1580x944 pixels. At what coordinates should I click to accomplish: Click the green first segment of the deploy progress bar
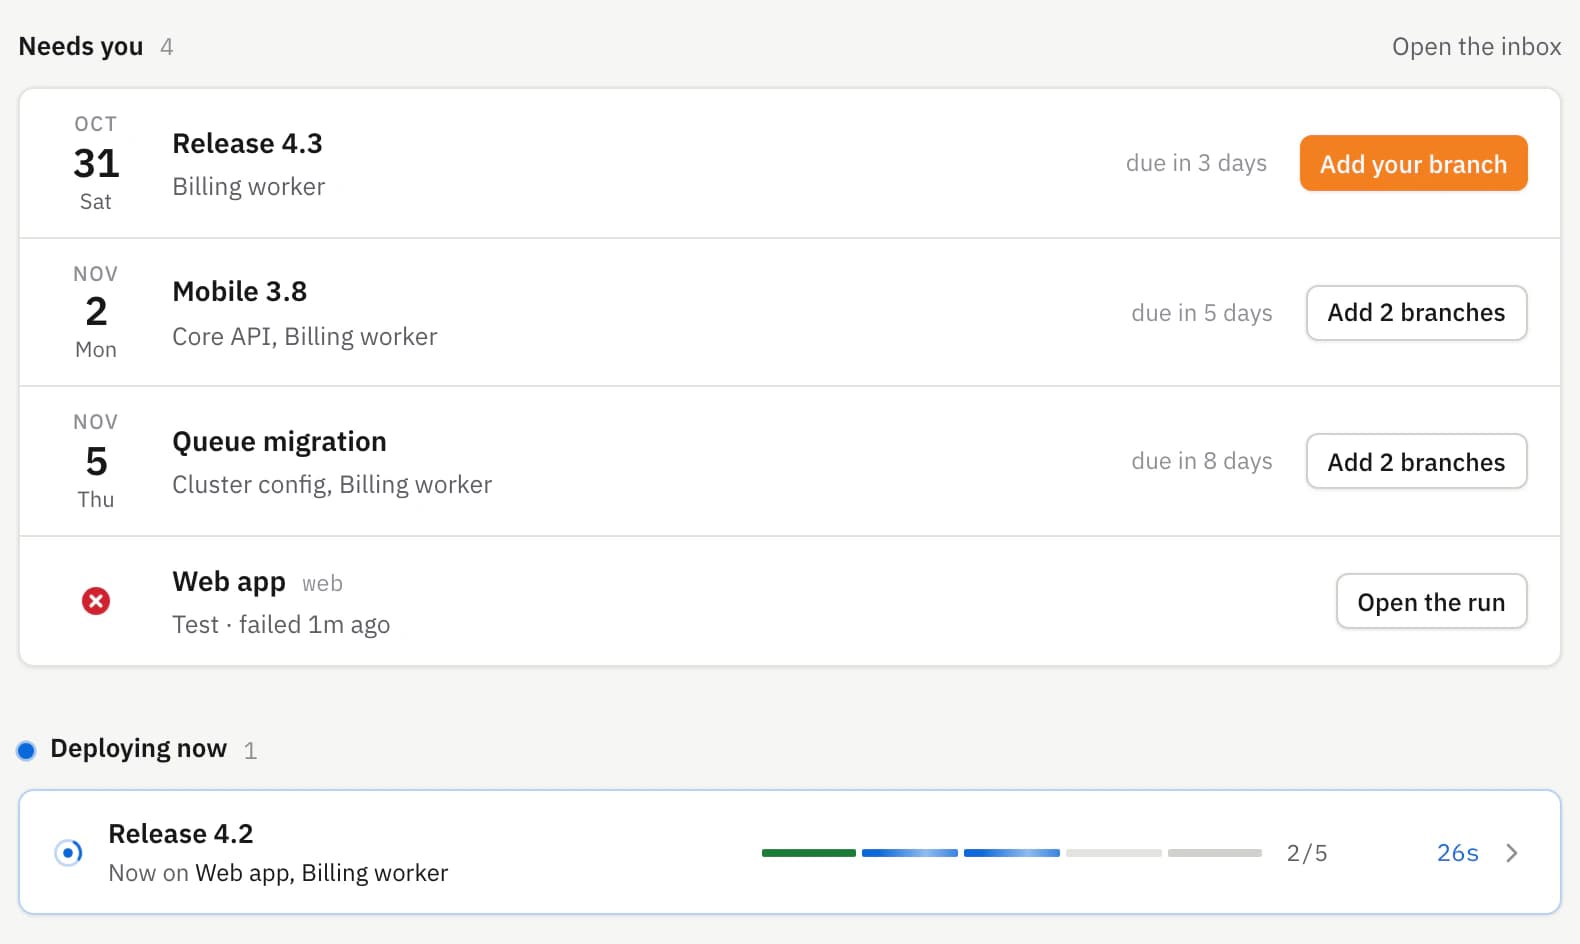(x=809, y=853)
